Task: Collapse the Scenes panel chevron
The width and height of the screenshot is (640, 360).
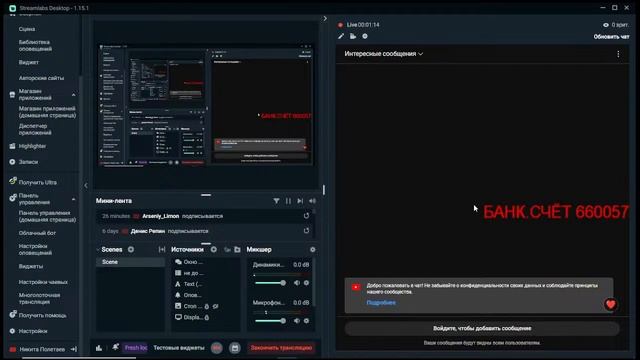Action: point(98,249)
